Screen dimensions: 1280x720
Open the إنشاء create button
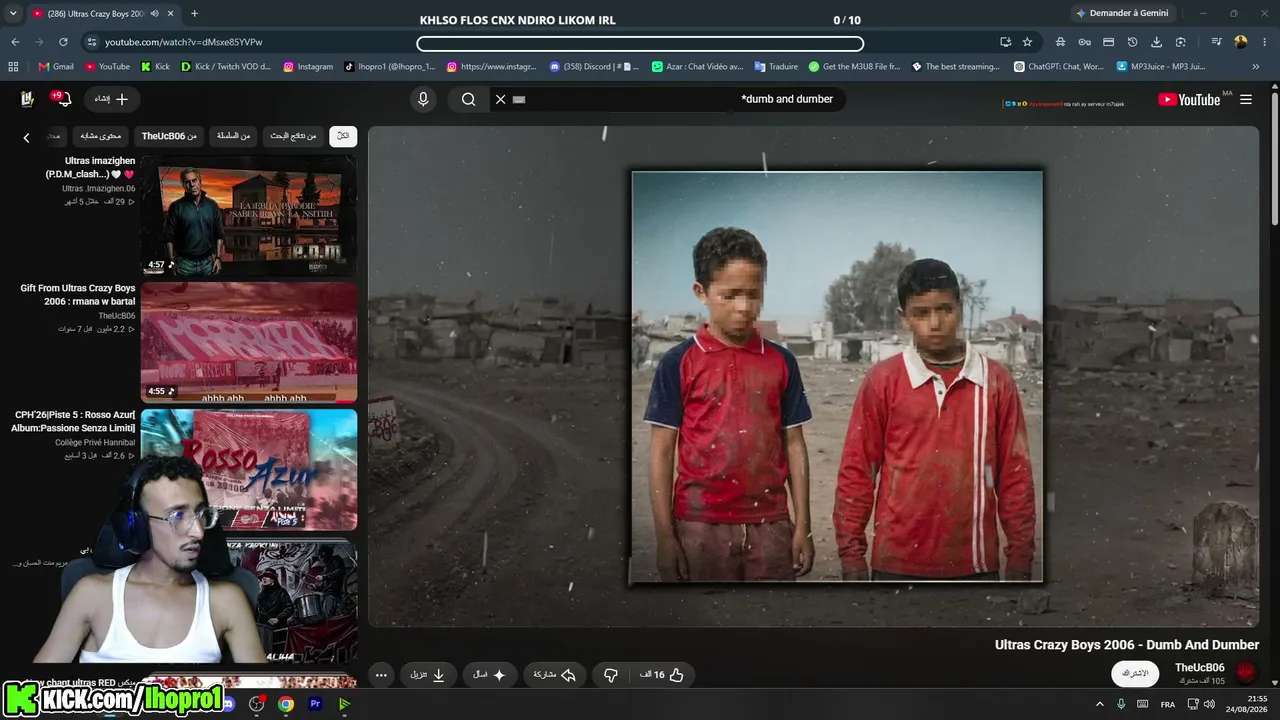click(111, 99)
